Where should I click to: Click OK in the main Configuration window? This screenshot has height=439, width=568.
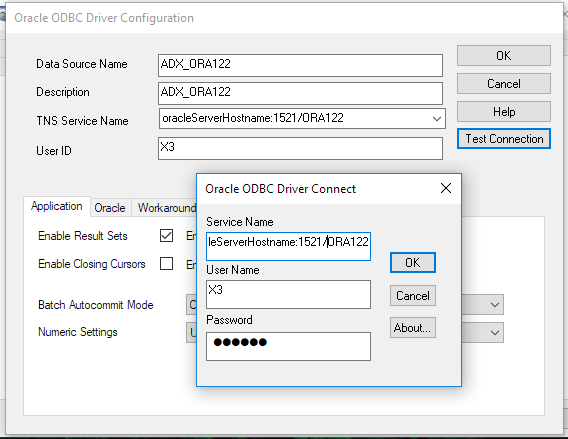504,56
